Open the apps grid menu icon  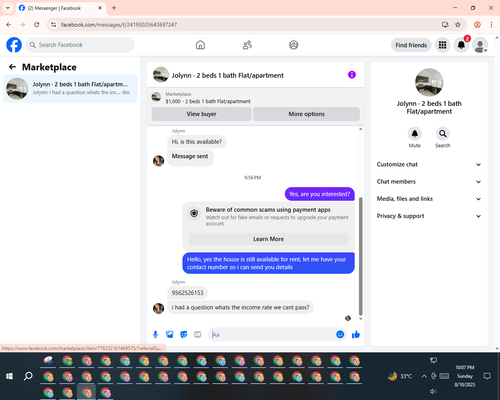[x=442, y=45]
